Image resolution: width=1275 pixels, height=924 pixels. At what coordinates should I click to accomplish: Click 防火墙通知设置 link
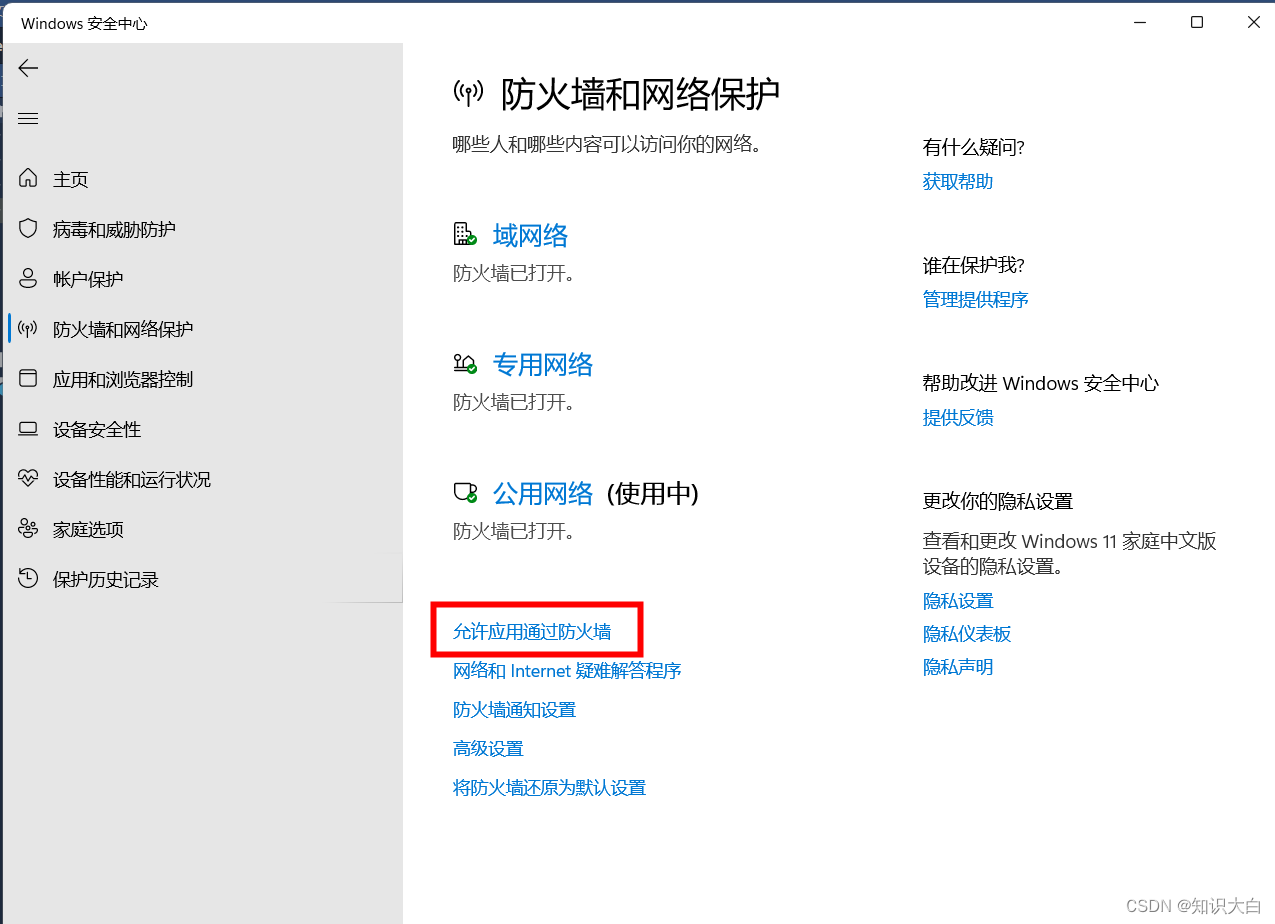(x=514, y=709)
